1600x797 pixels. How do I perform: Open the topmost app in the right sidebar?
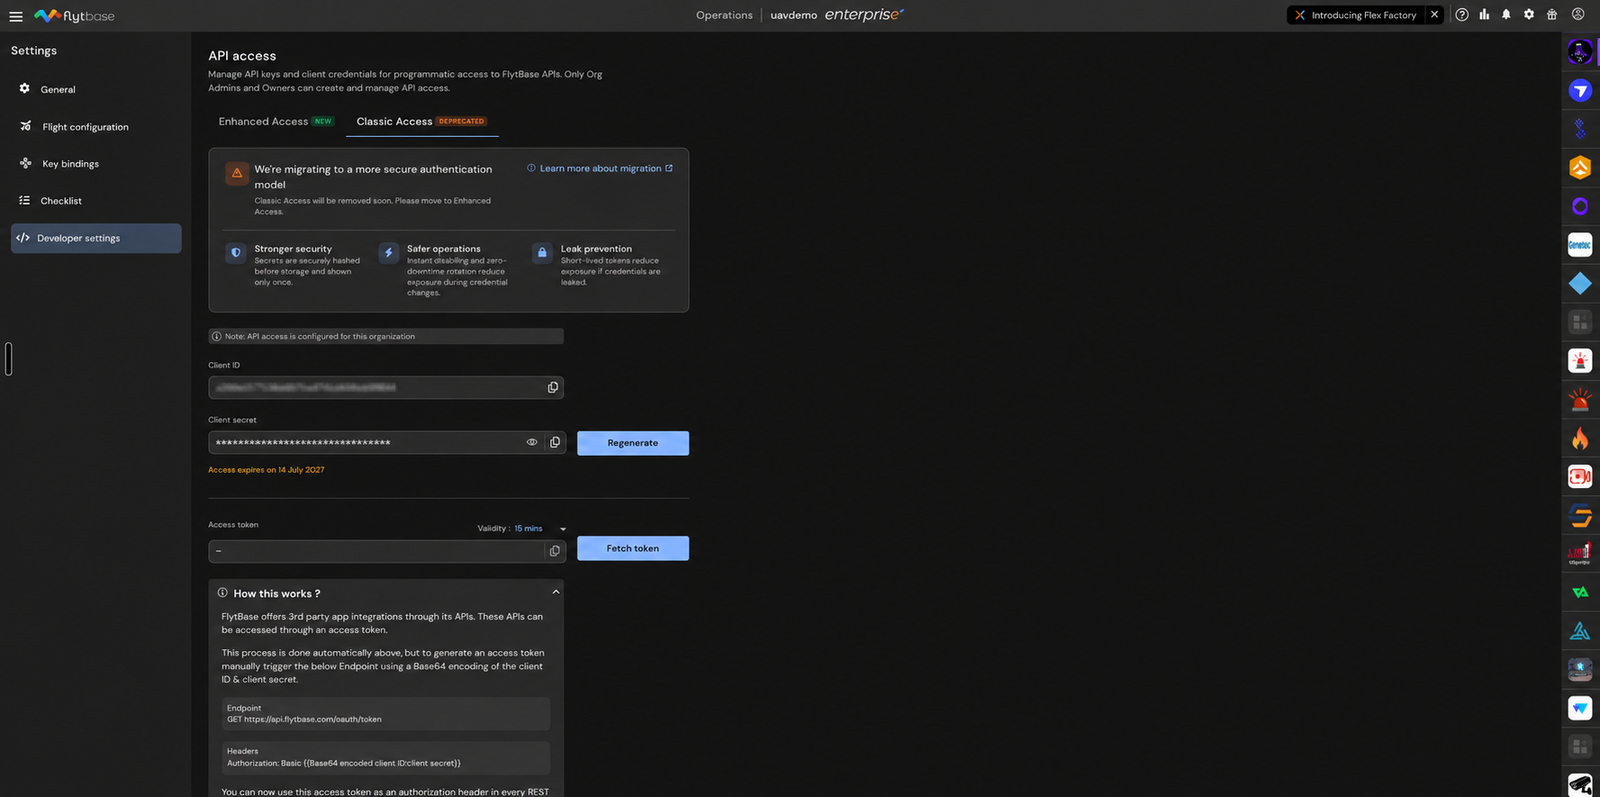1580,51
